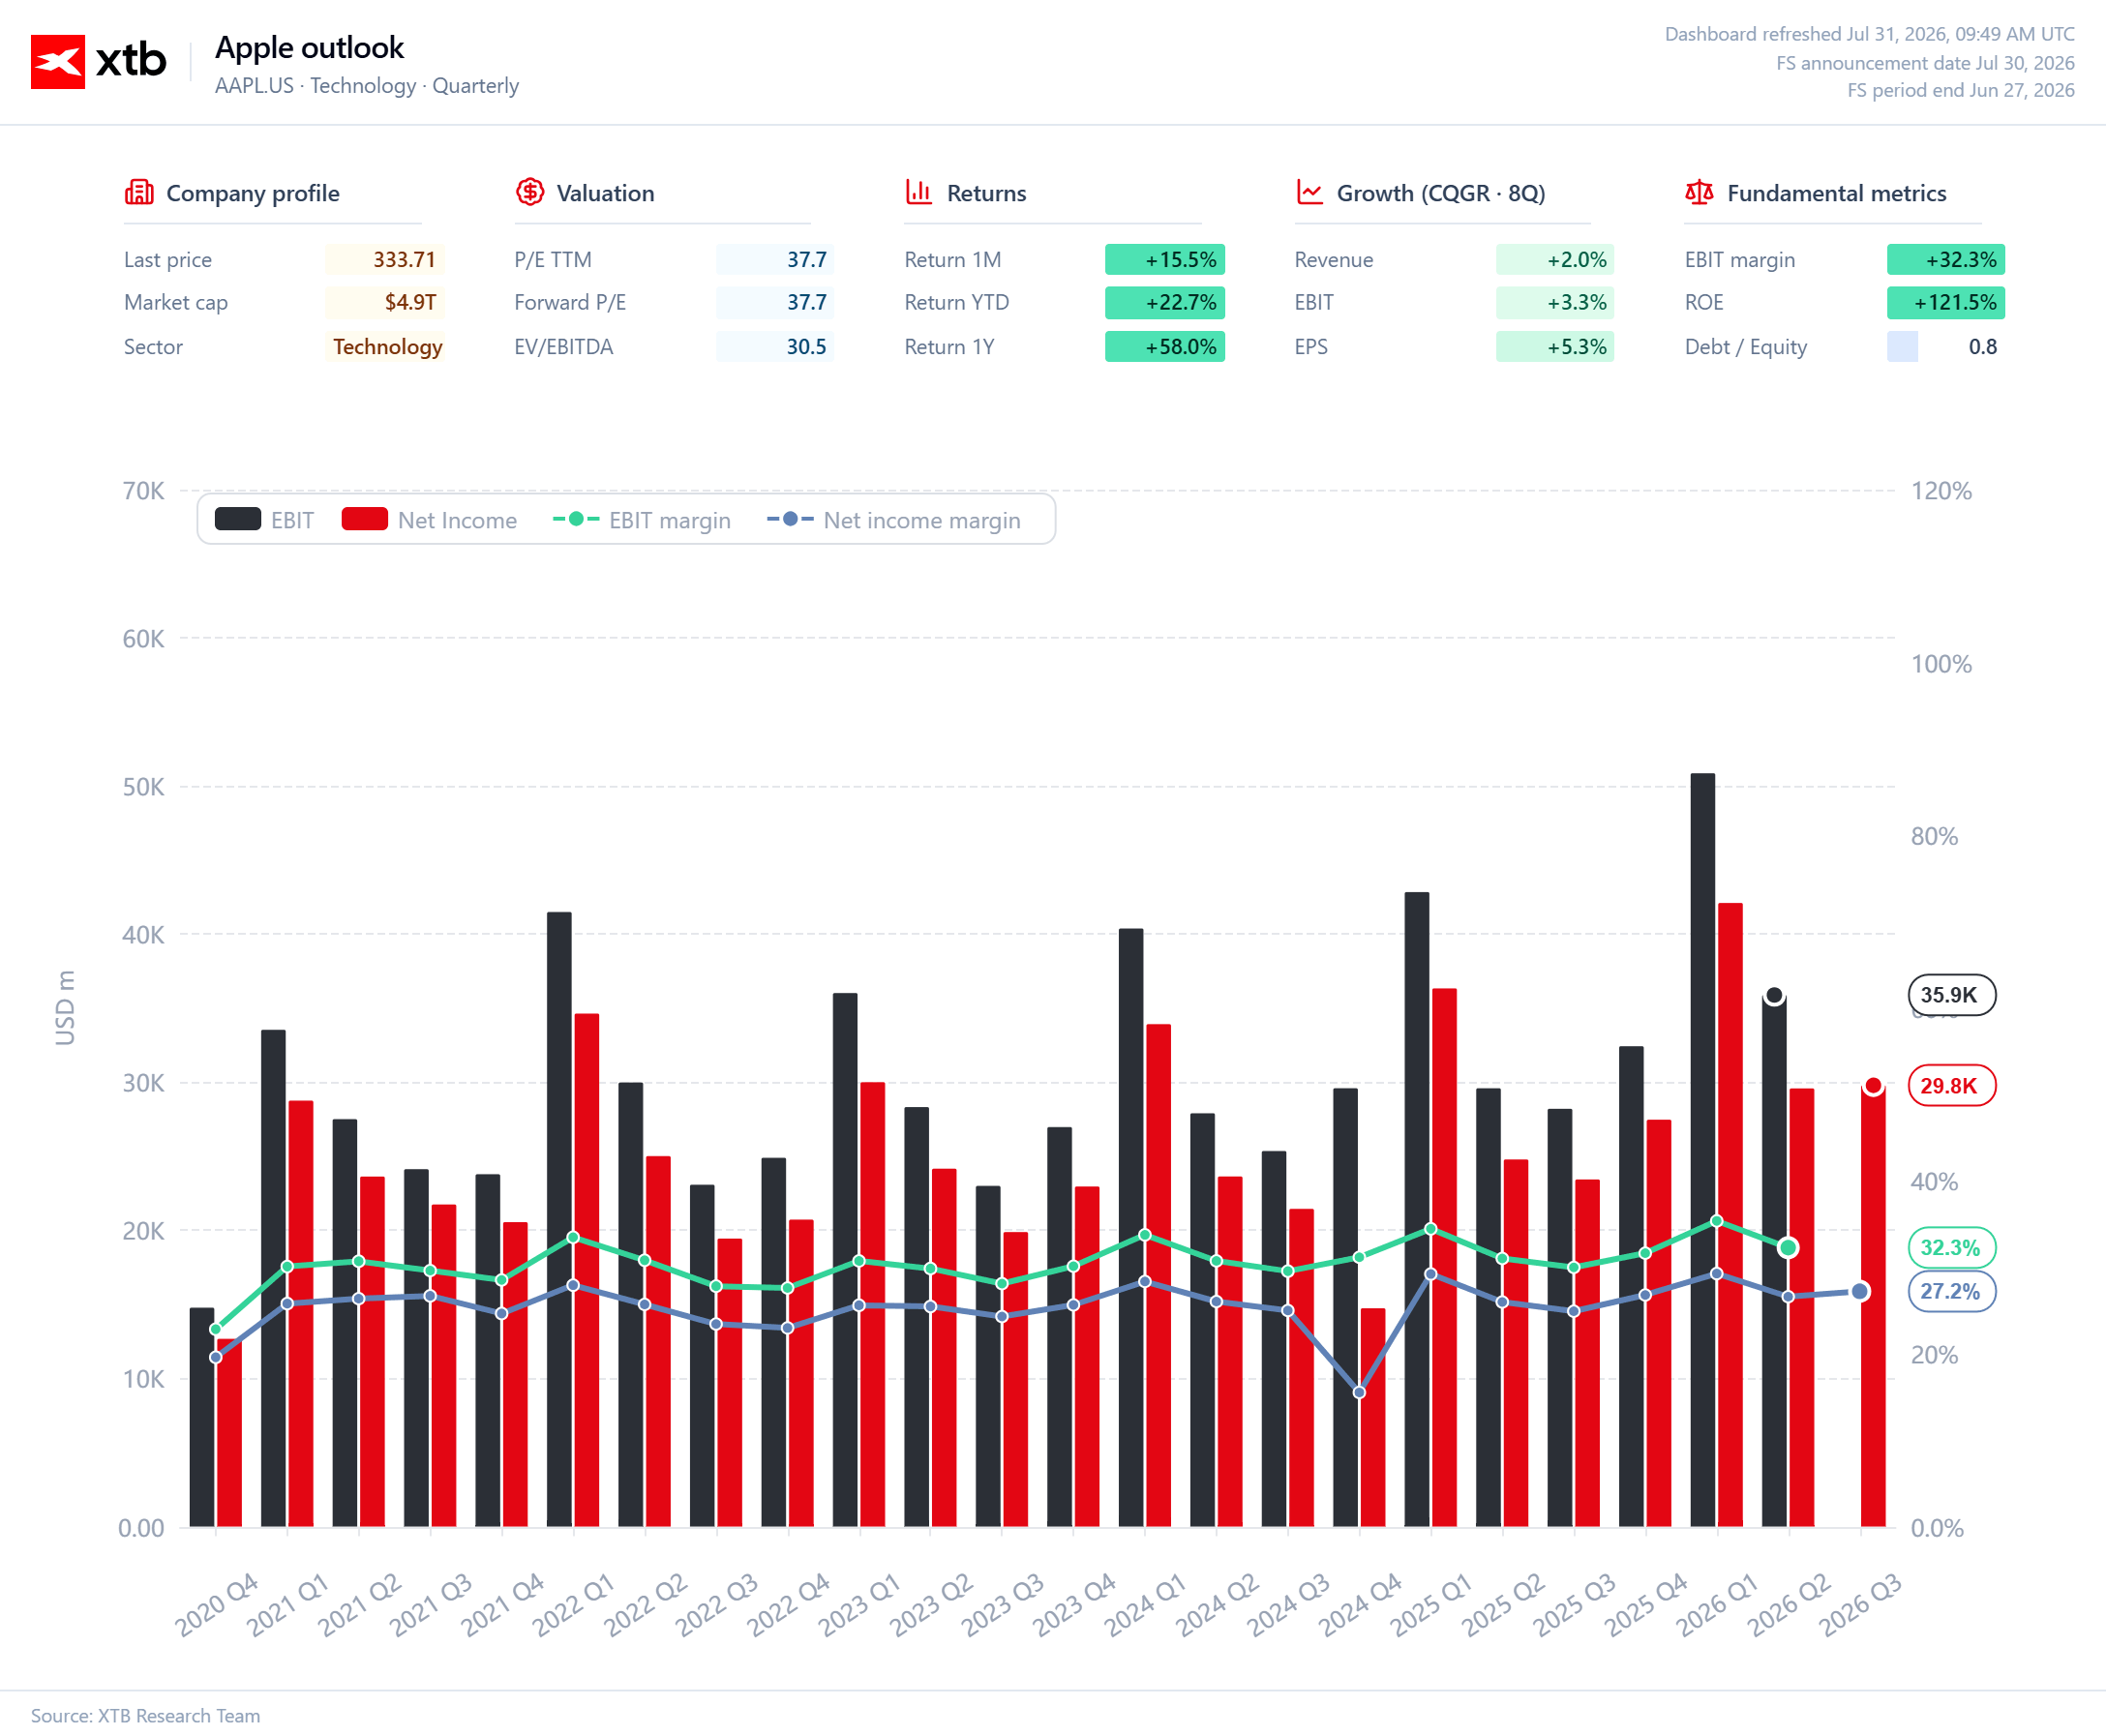Click the 2023 Q1 x-axis label
The width and height of the screenshot is (2106, 1736).
[860, 1604]
